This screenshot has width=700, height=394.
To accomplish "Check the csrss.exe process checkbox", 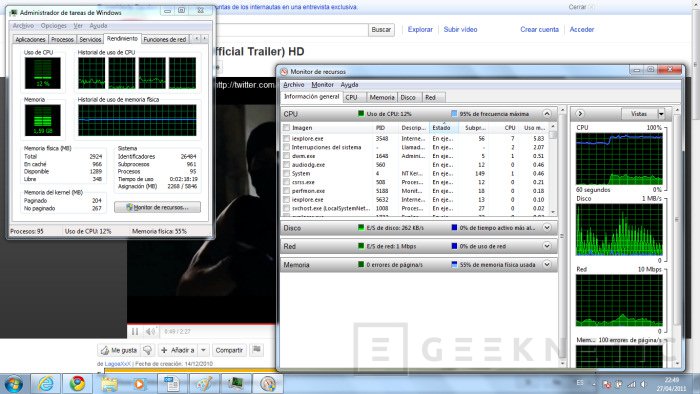I will pyautogui.click(x=286, y=182).
